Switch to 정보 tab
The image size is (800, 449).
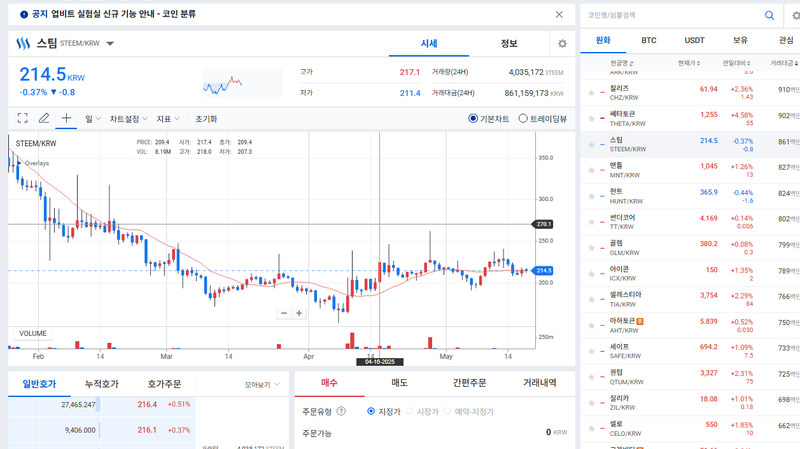pos(509,44)
